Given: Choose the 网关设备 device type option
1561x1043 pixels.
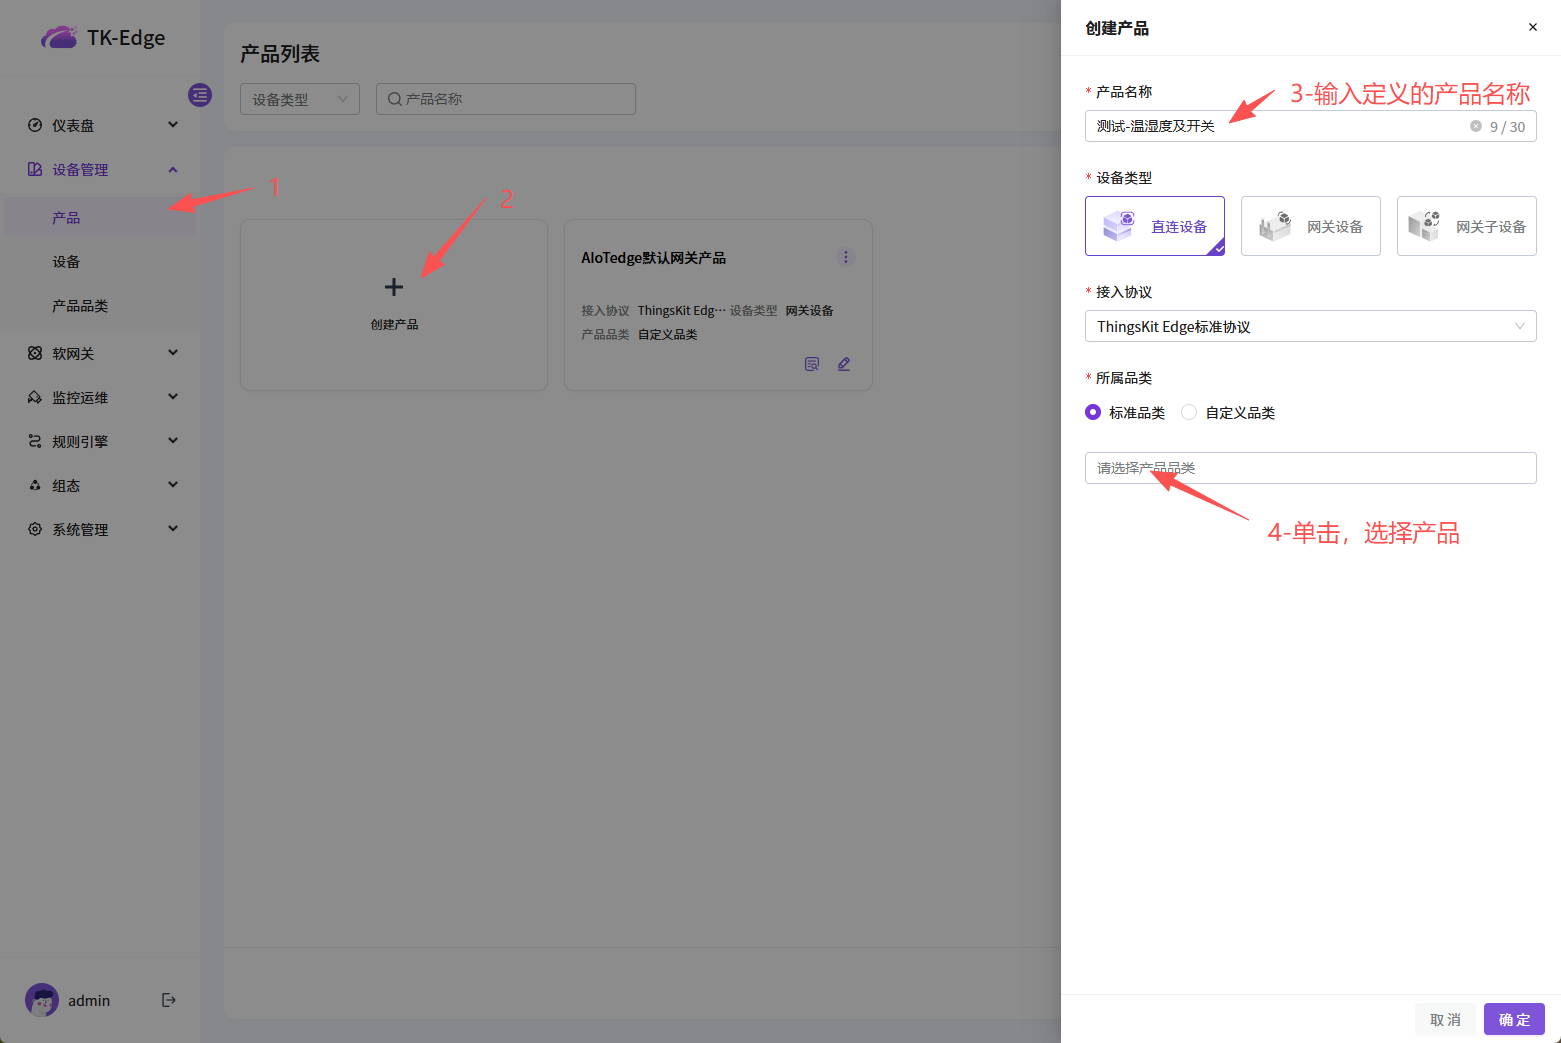Looking at the screenshot, I should pyautogui.click(x=1310, y=226).
